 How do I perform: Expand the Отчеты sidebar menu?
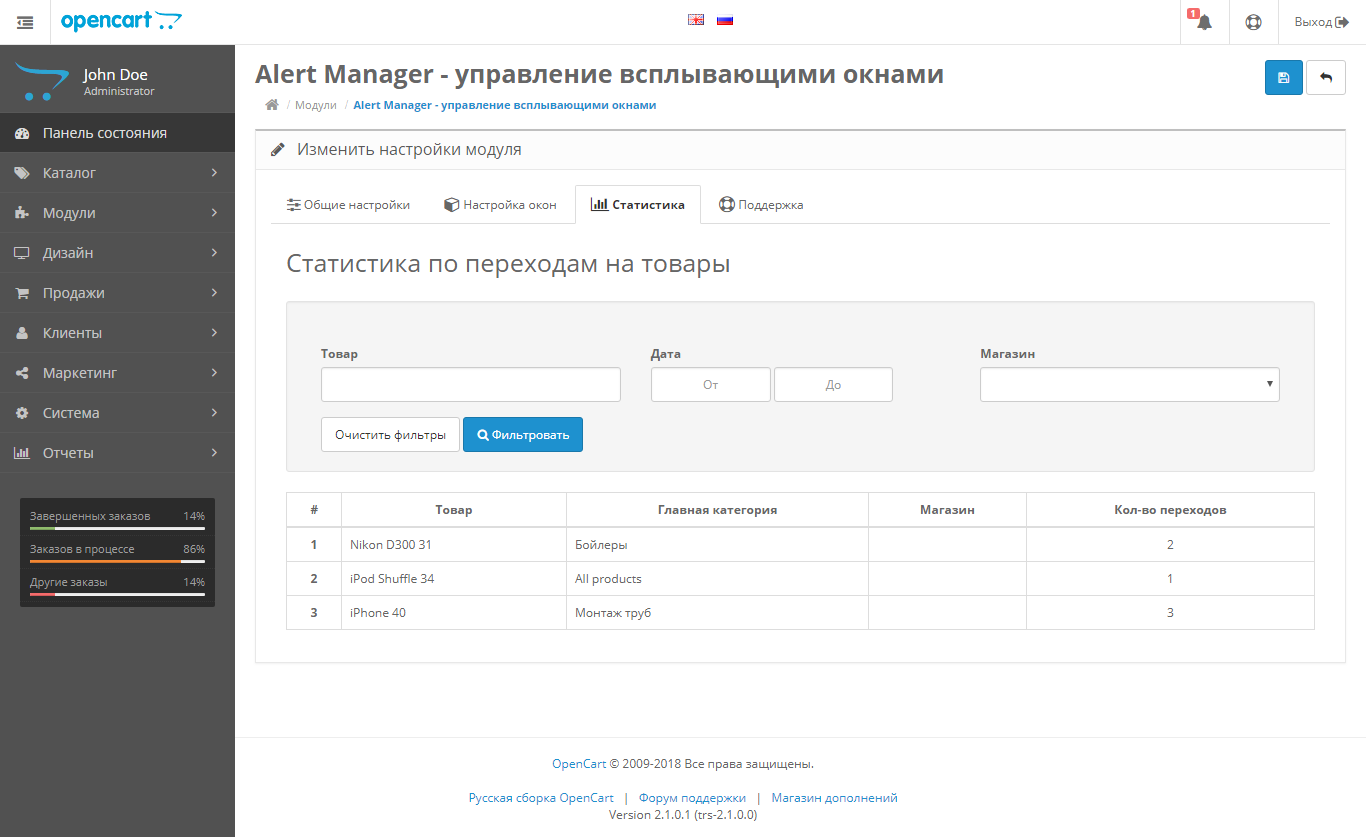pos(117,453)
